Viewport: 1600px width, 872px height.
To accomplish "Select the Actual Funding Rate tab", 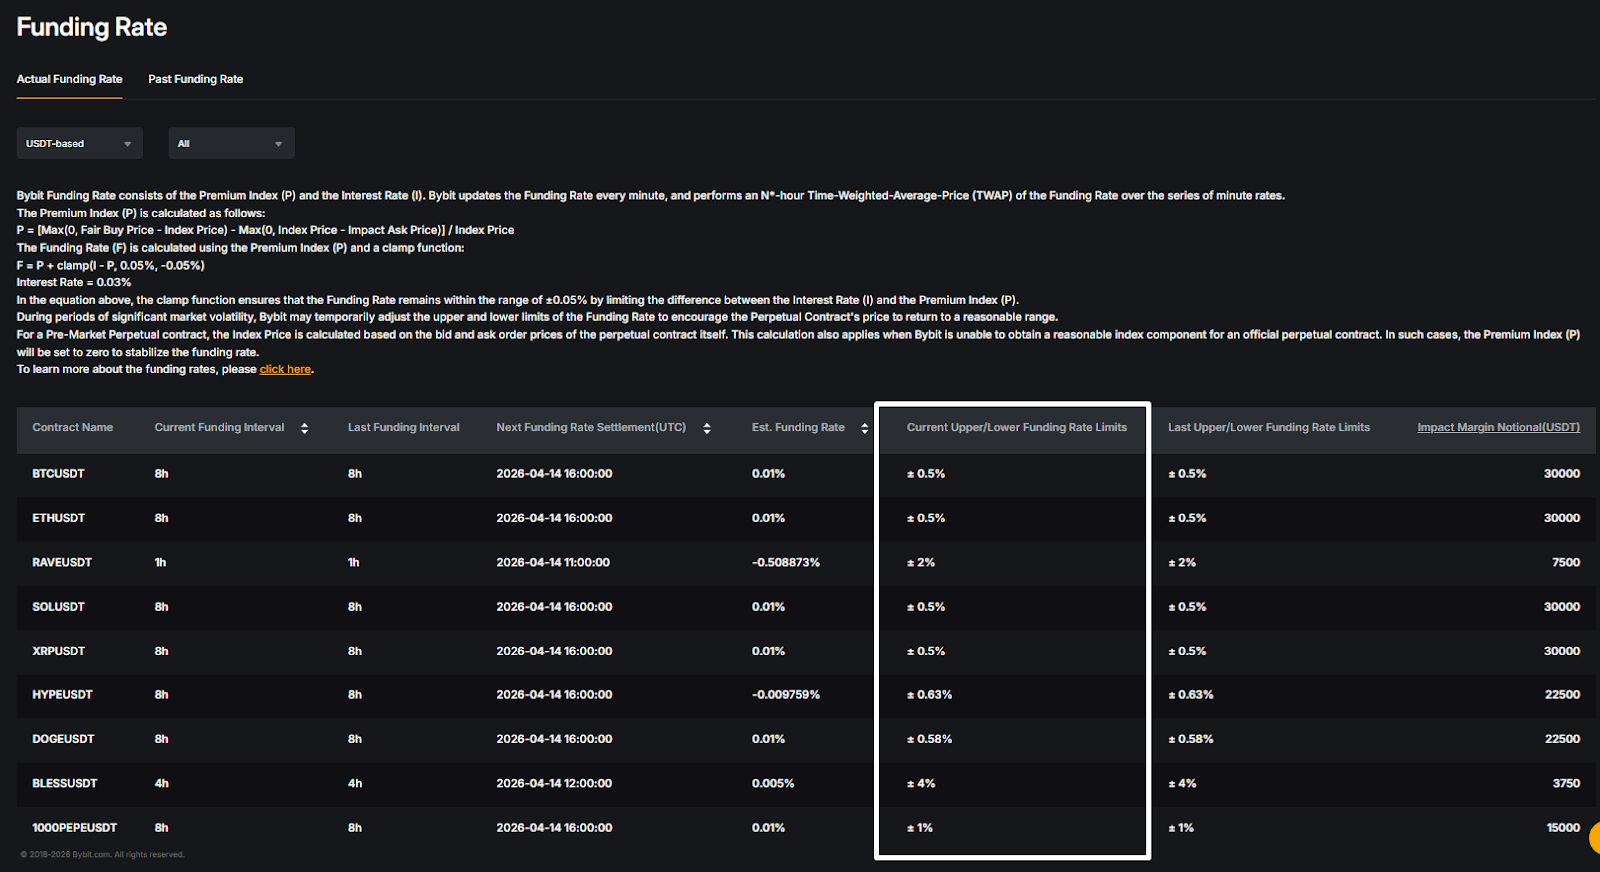I will point(70,79).
